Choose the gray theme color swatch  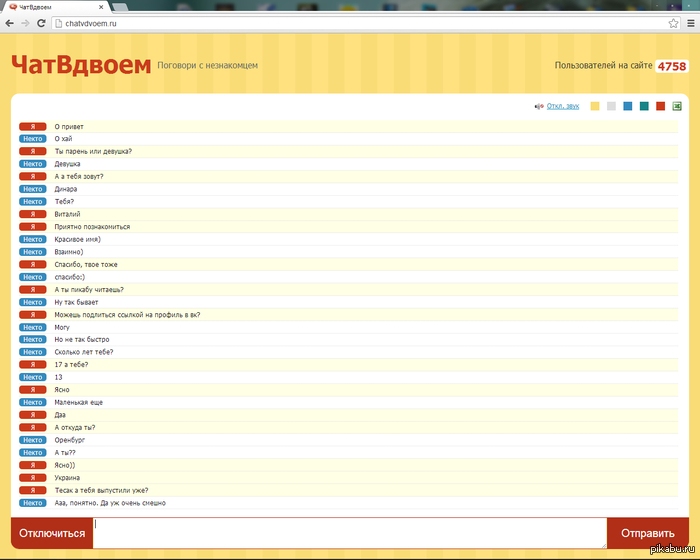611,106
